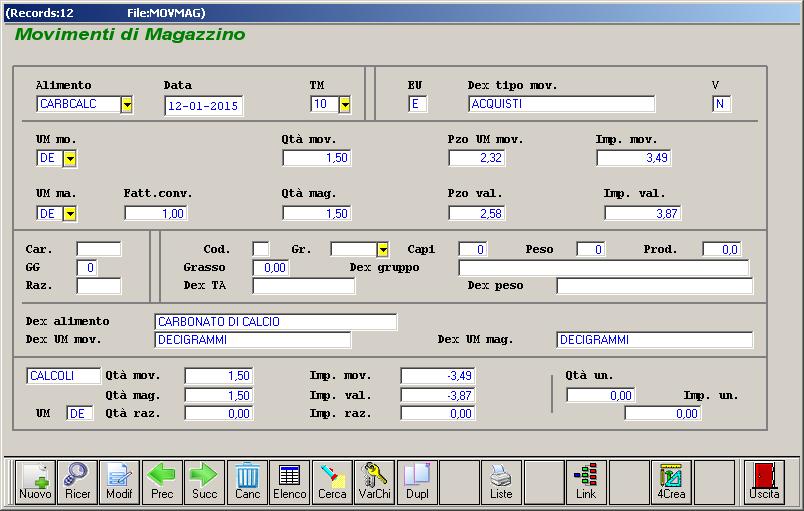Image resolution: width=804 pixels, height=511 pixels.
Task: Click the Pzo UM mov. field 2,32
Action: pyautogui.click(x=477, y=158)
